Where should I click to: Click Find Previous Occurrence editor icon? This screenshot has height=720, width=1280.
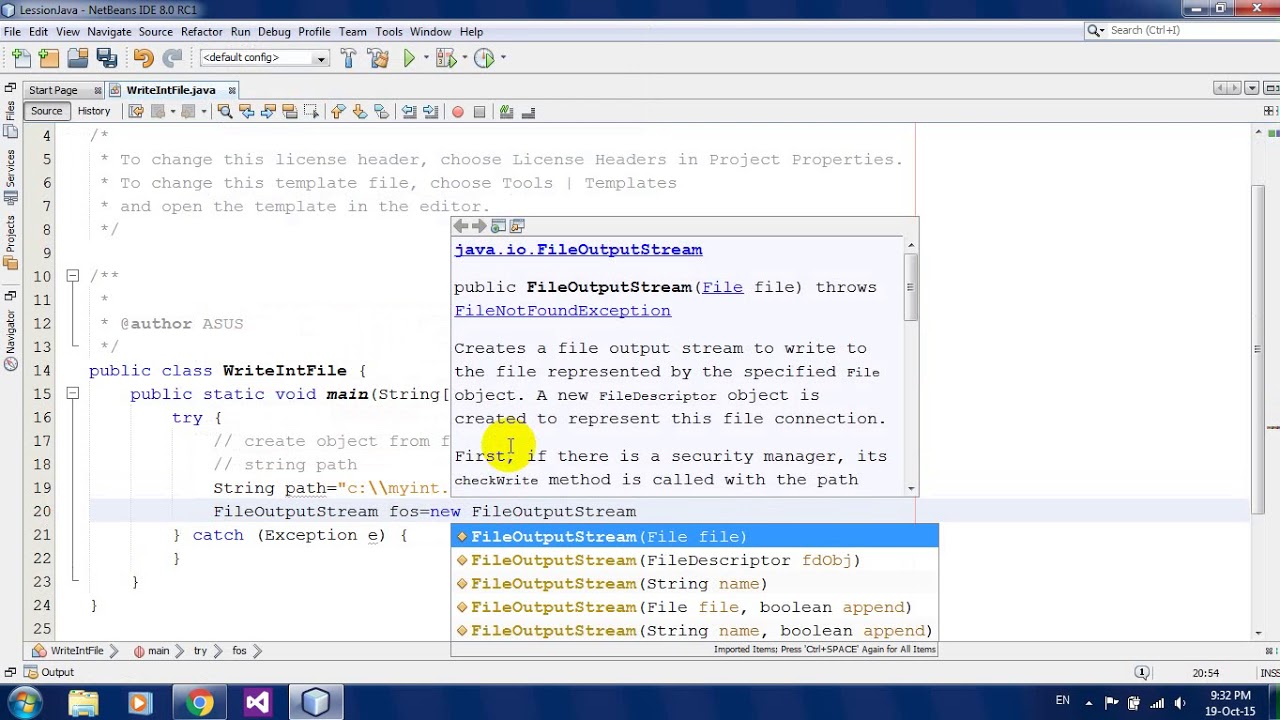tap(246, 111)
